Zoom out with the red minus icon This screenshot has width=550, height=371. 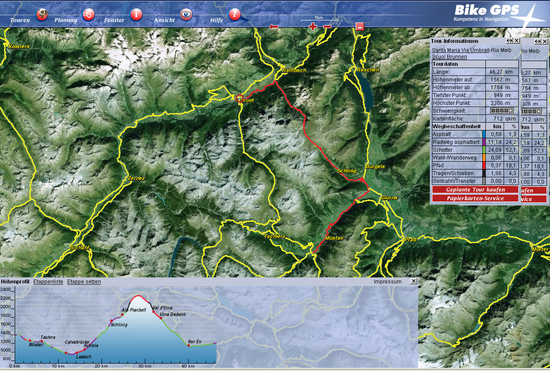pyautogui.click(x=327, y=27)
